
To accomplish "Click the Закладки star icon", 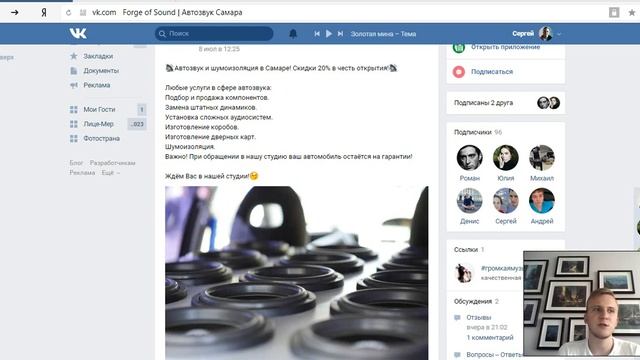I will coord(73,56).
